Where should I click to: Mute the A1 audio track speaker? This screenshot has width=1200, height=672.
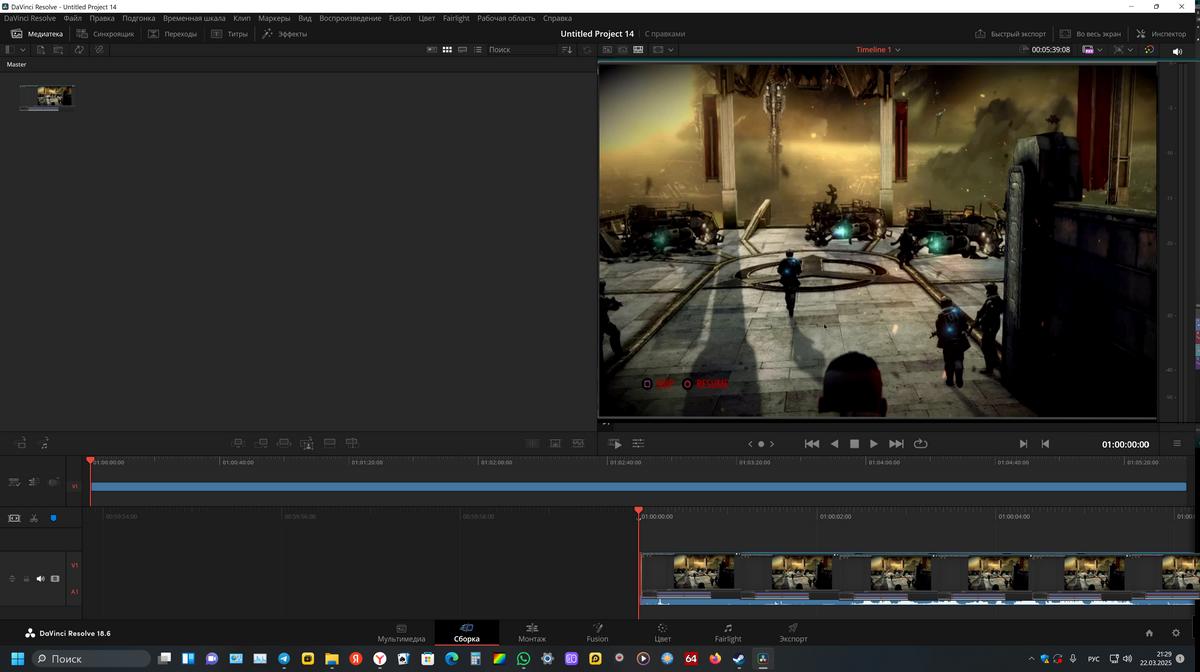click(x=41, y=578)
